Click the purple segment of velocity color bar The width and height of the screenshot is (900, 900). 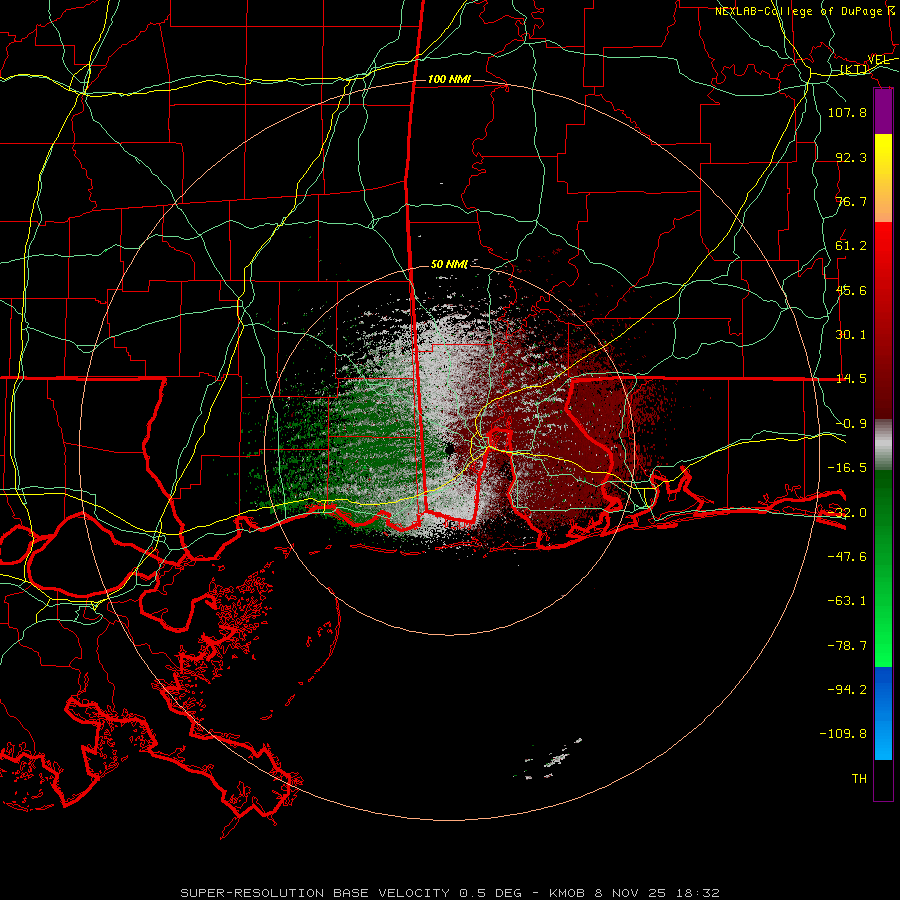click(x=883, y=112)
